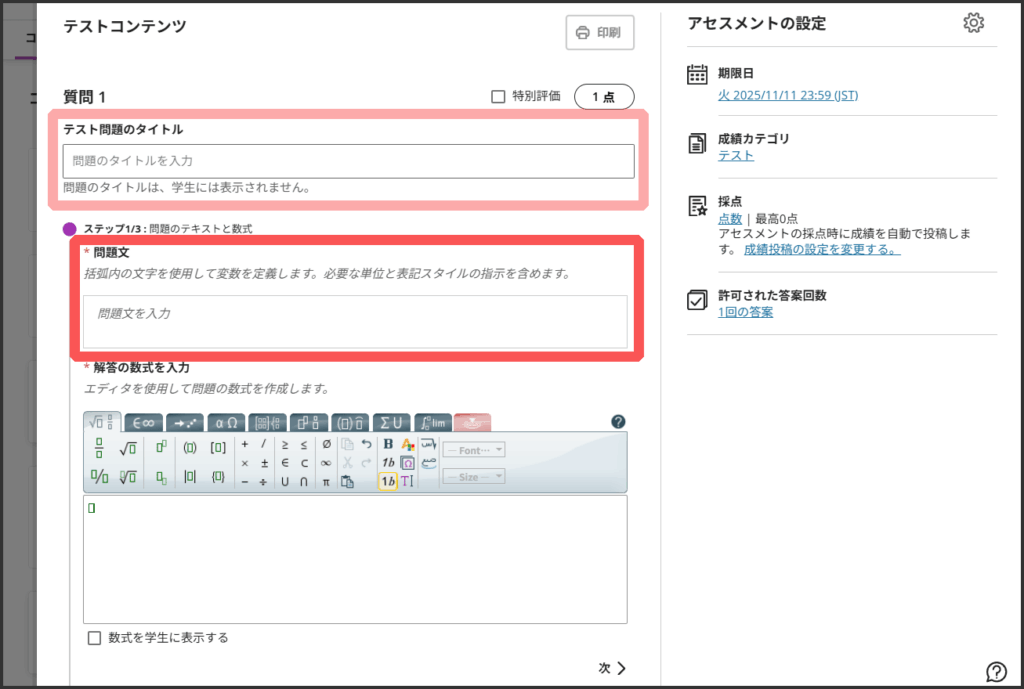Open assessment settings gear icon
This screenshot has width=1024, height=689.
973,23
